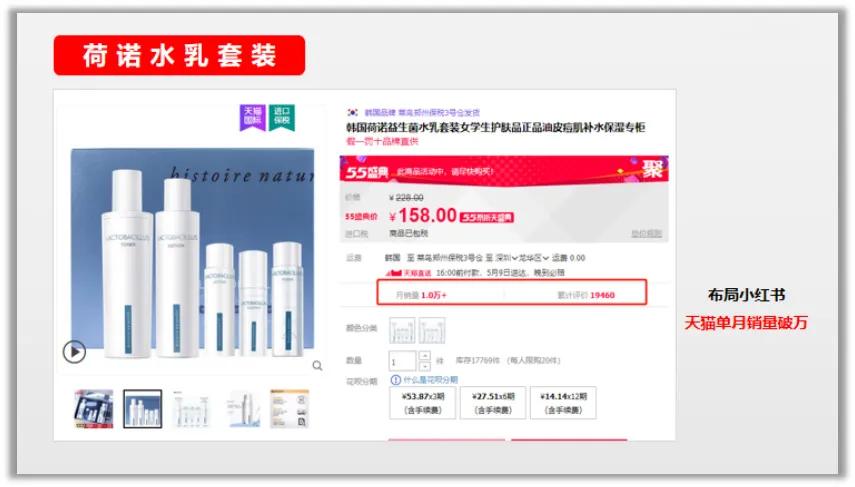Click the 布局小红书 caption
The width and height of the screenshot is (855, 487).
[746, 295]
